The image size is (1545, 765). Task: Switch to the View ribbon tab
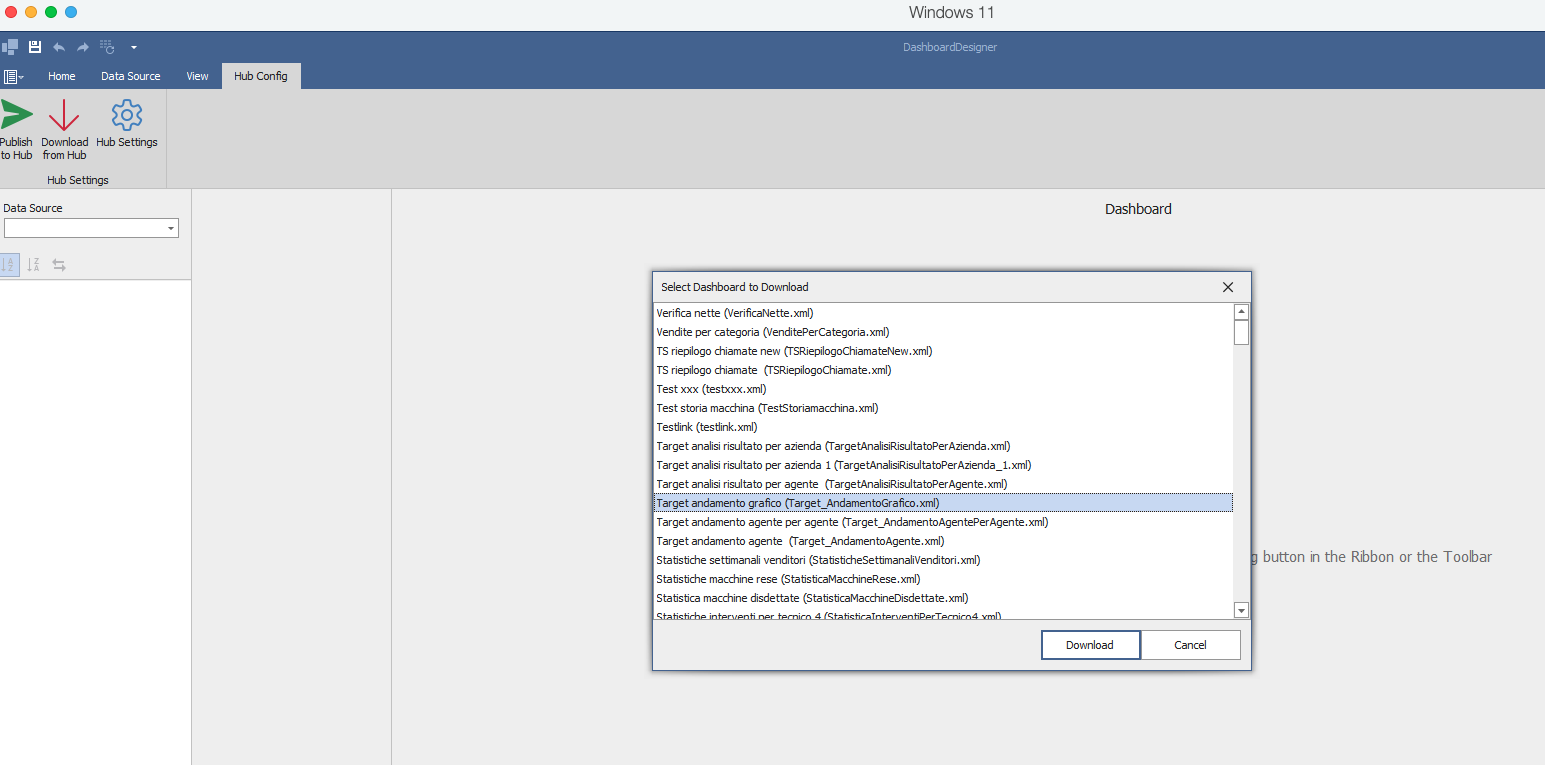pos(198,76)
